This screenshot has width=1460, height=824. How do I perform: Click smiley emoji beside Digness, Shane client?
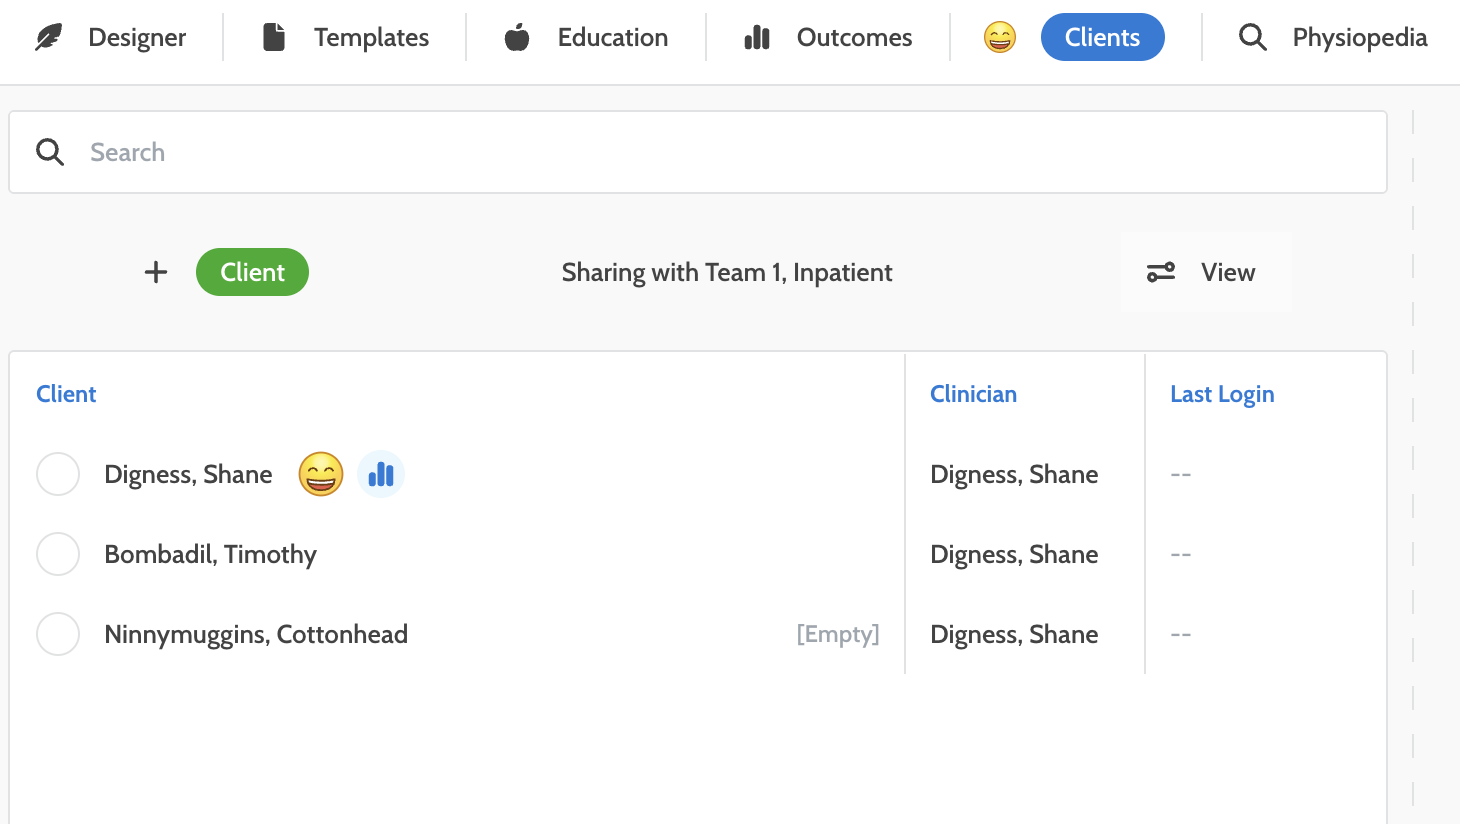[321, 474]
